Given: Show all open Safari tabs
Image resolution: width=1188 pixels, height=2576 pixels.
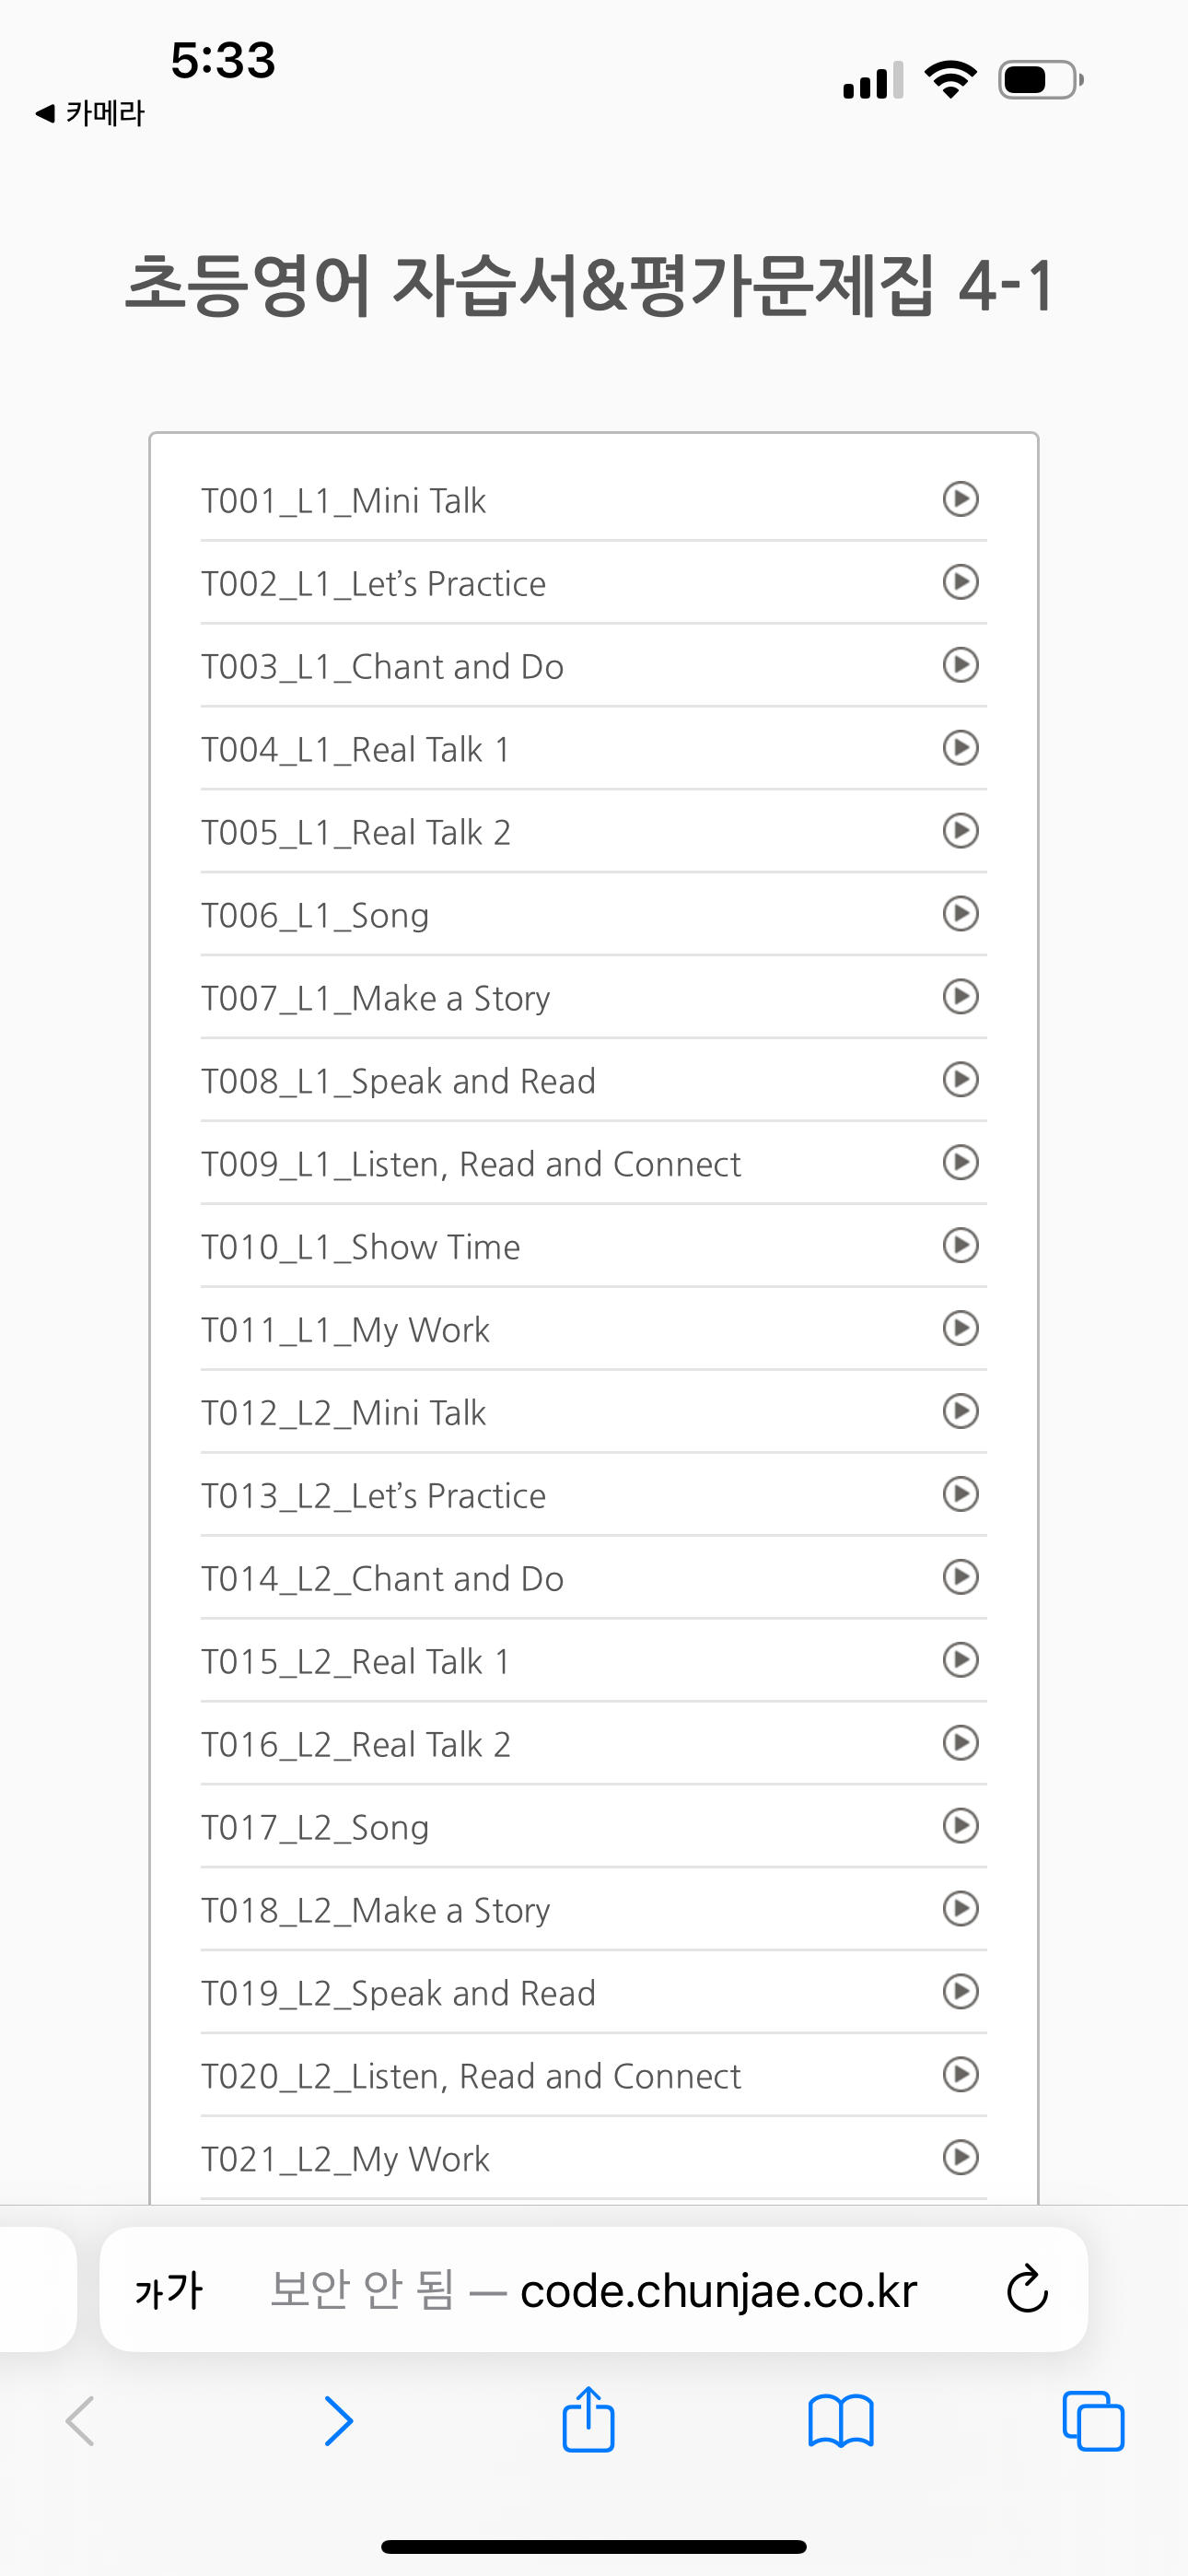Looking at the screenshot, I should pyautogui.click(x=1093, y=2421).
